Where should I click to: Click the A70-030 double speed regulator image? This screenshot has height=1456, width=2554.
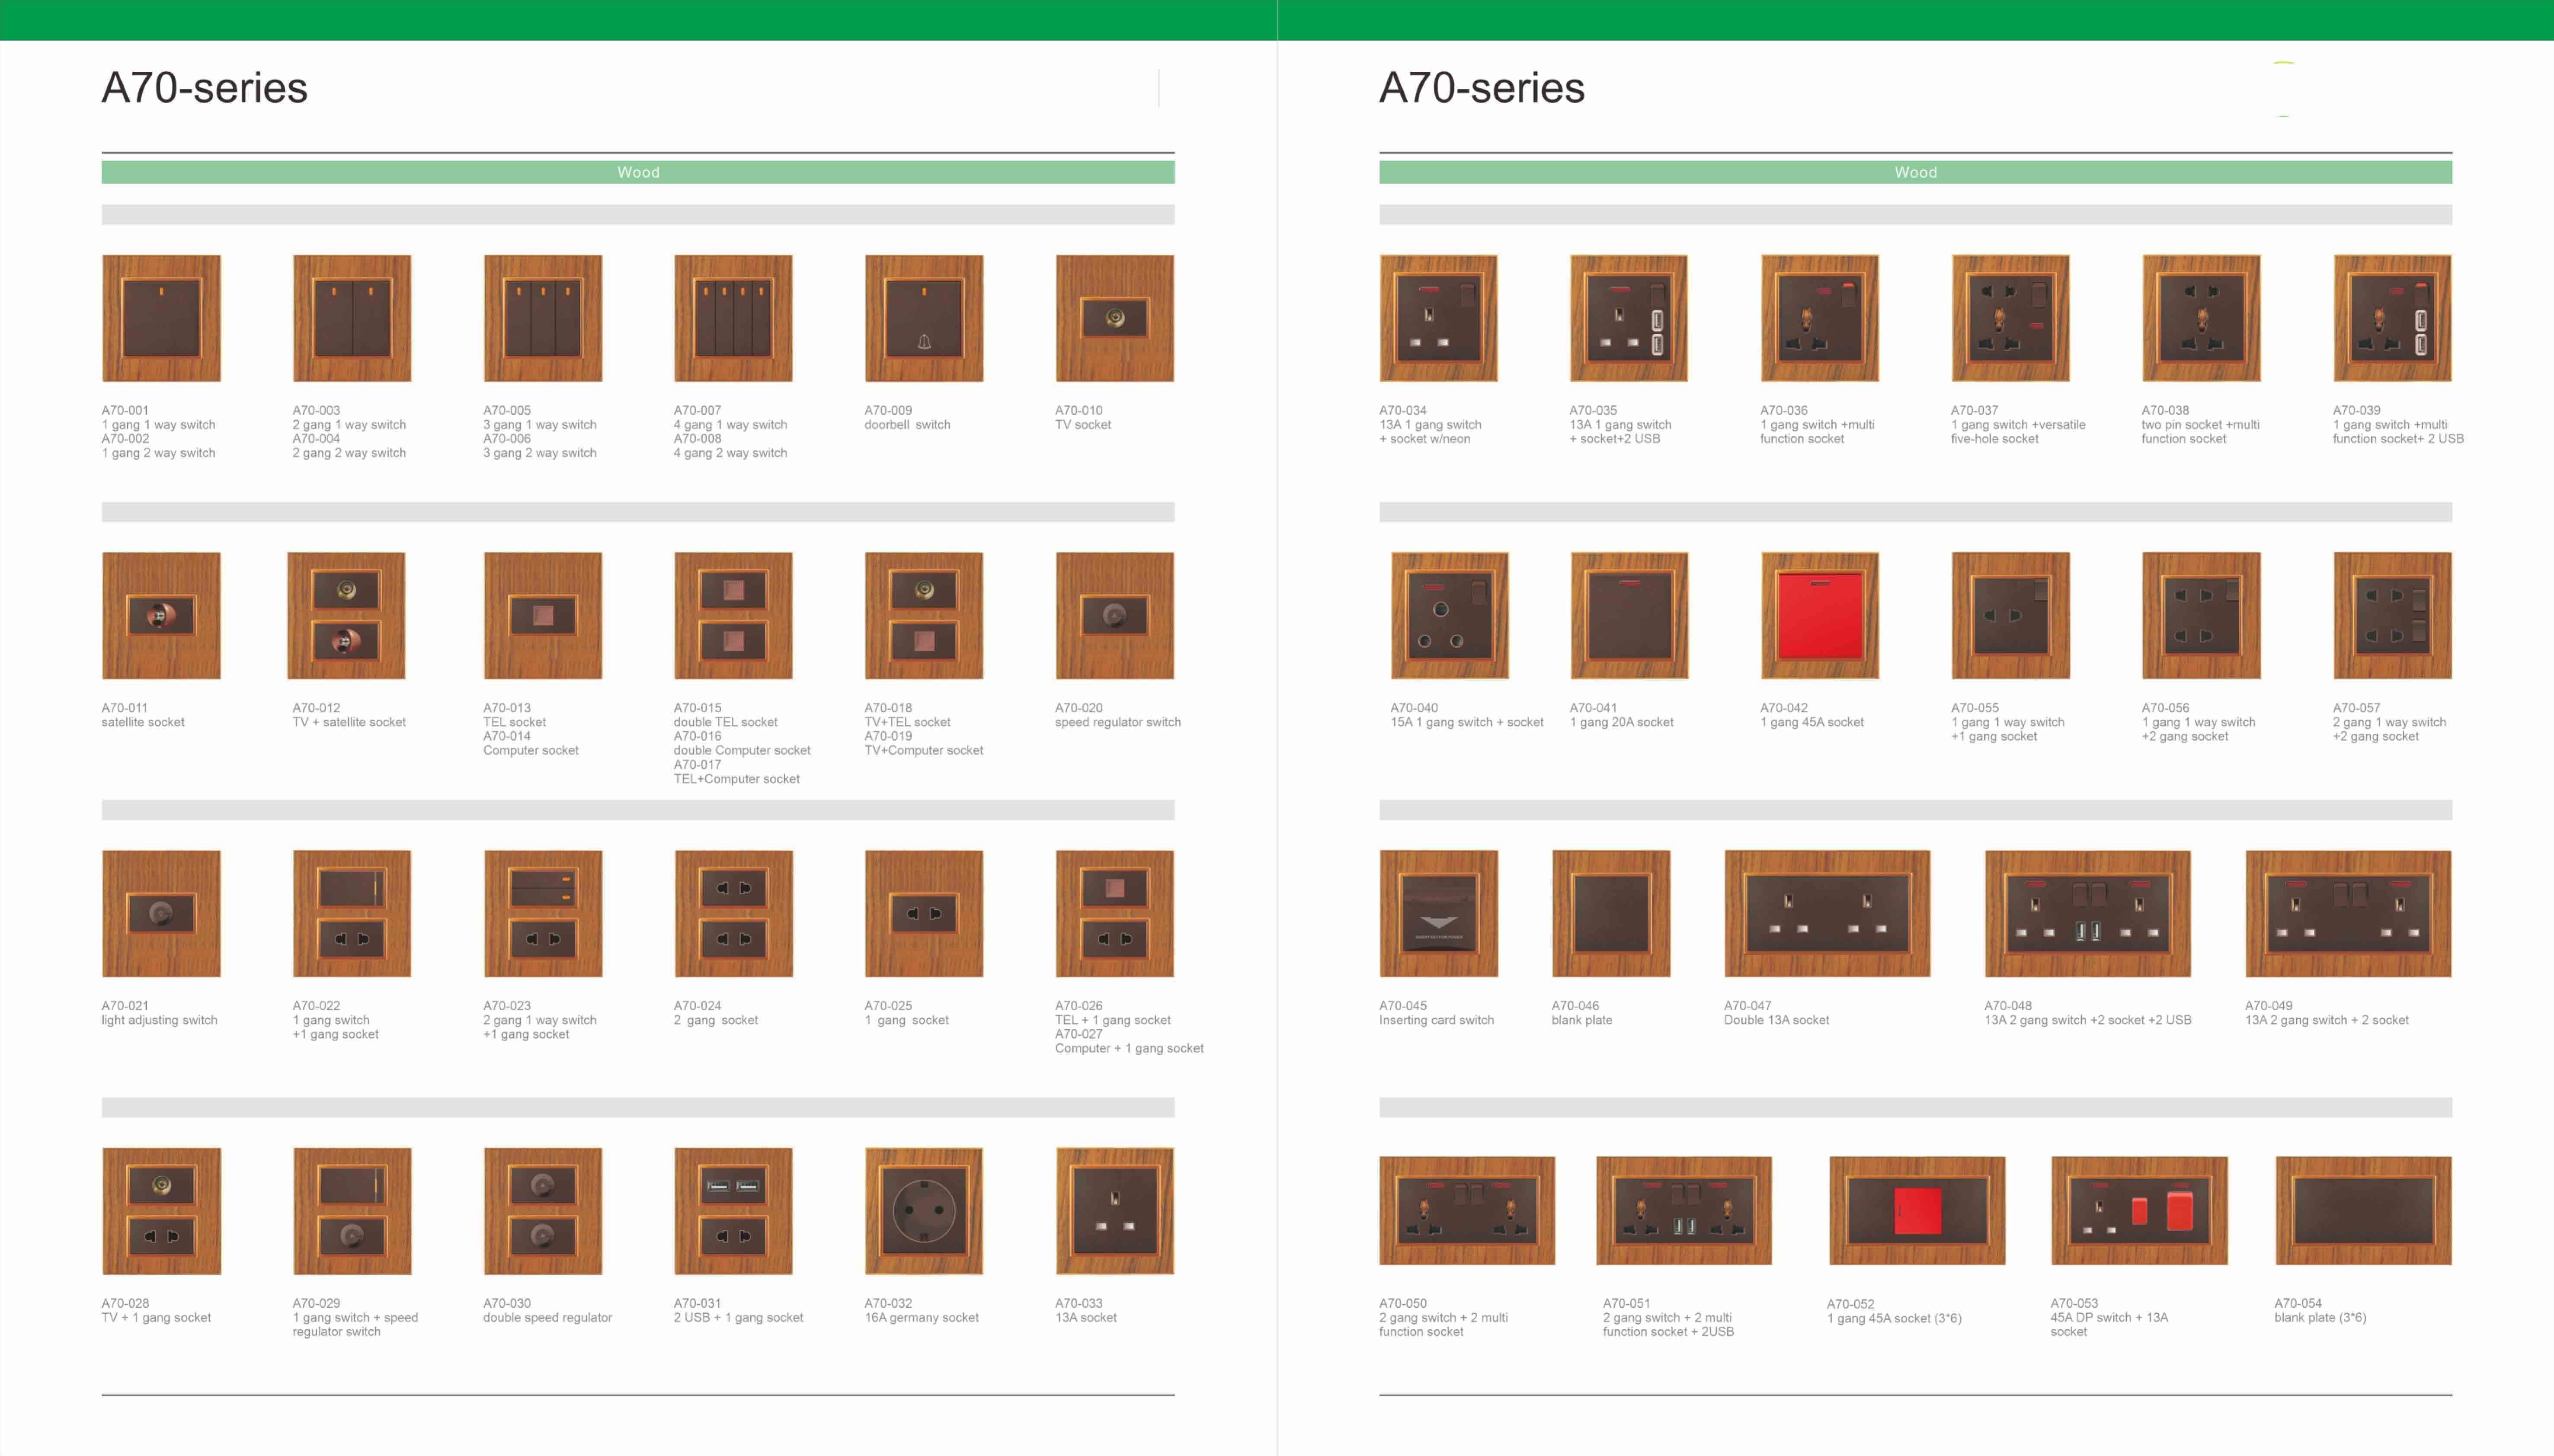(x=543, y=1211)
